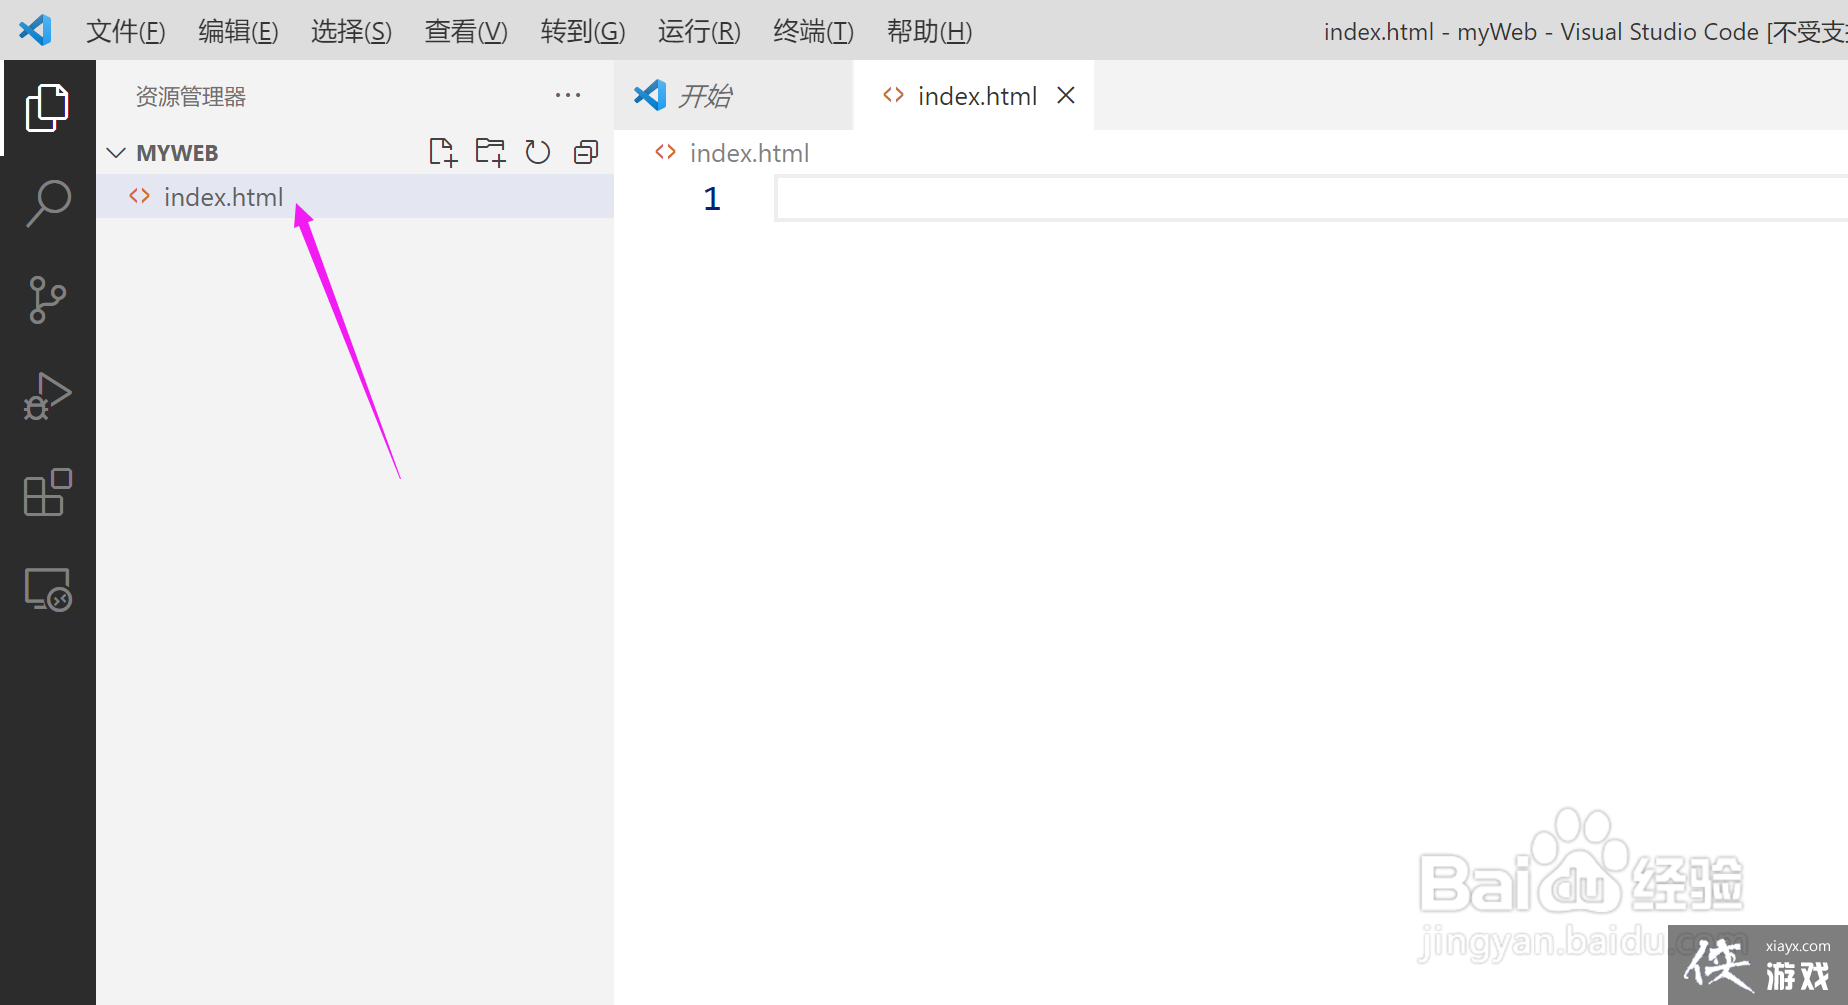
Task: Switch to the 开始 tab
Action: point(733,95)
